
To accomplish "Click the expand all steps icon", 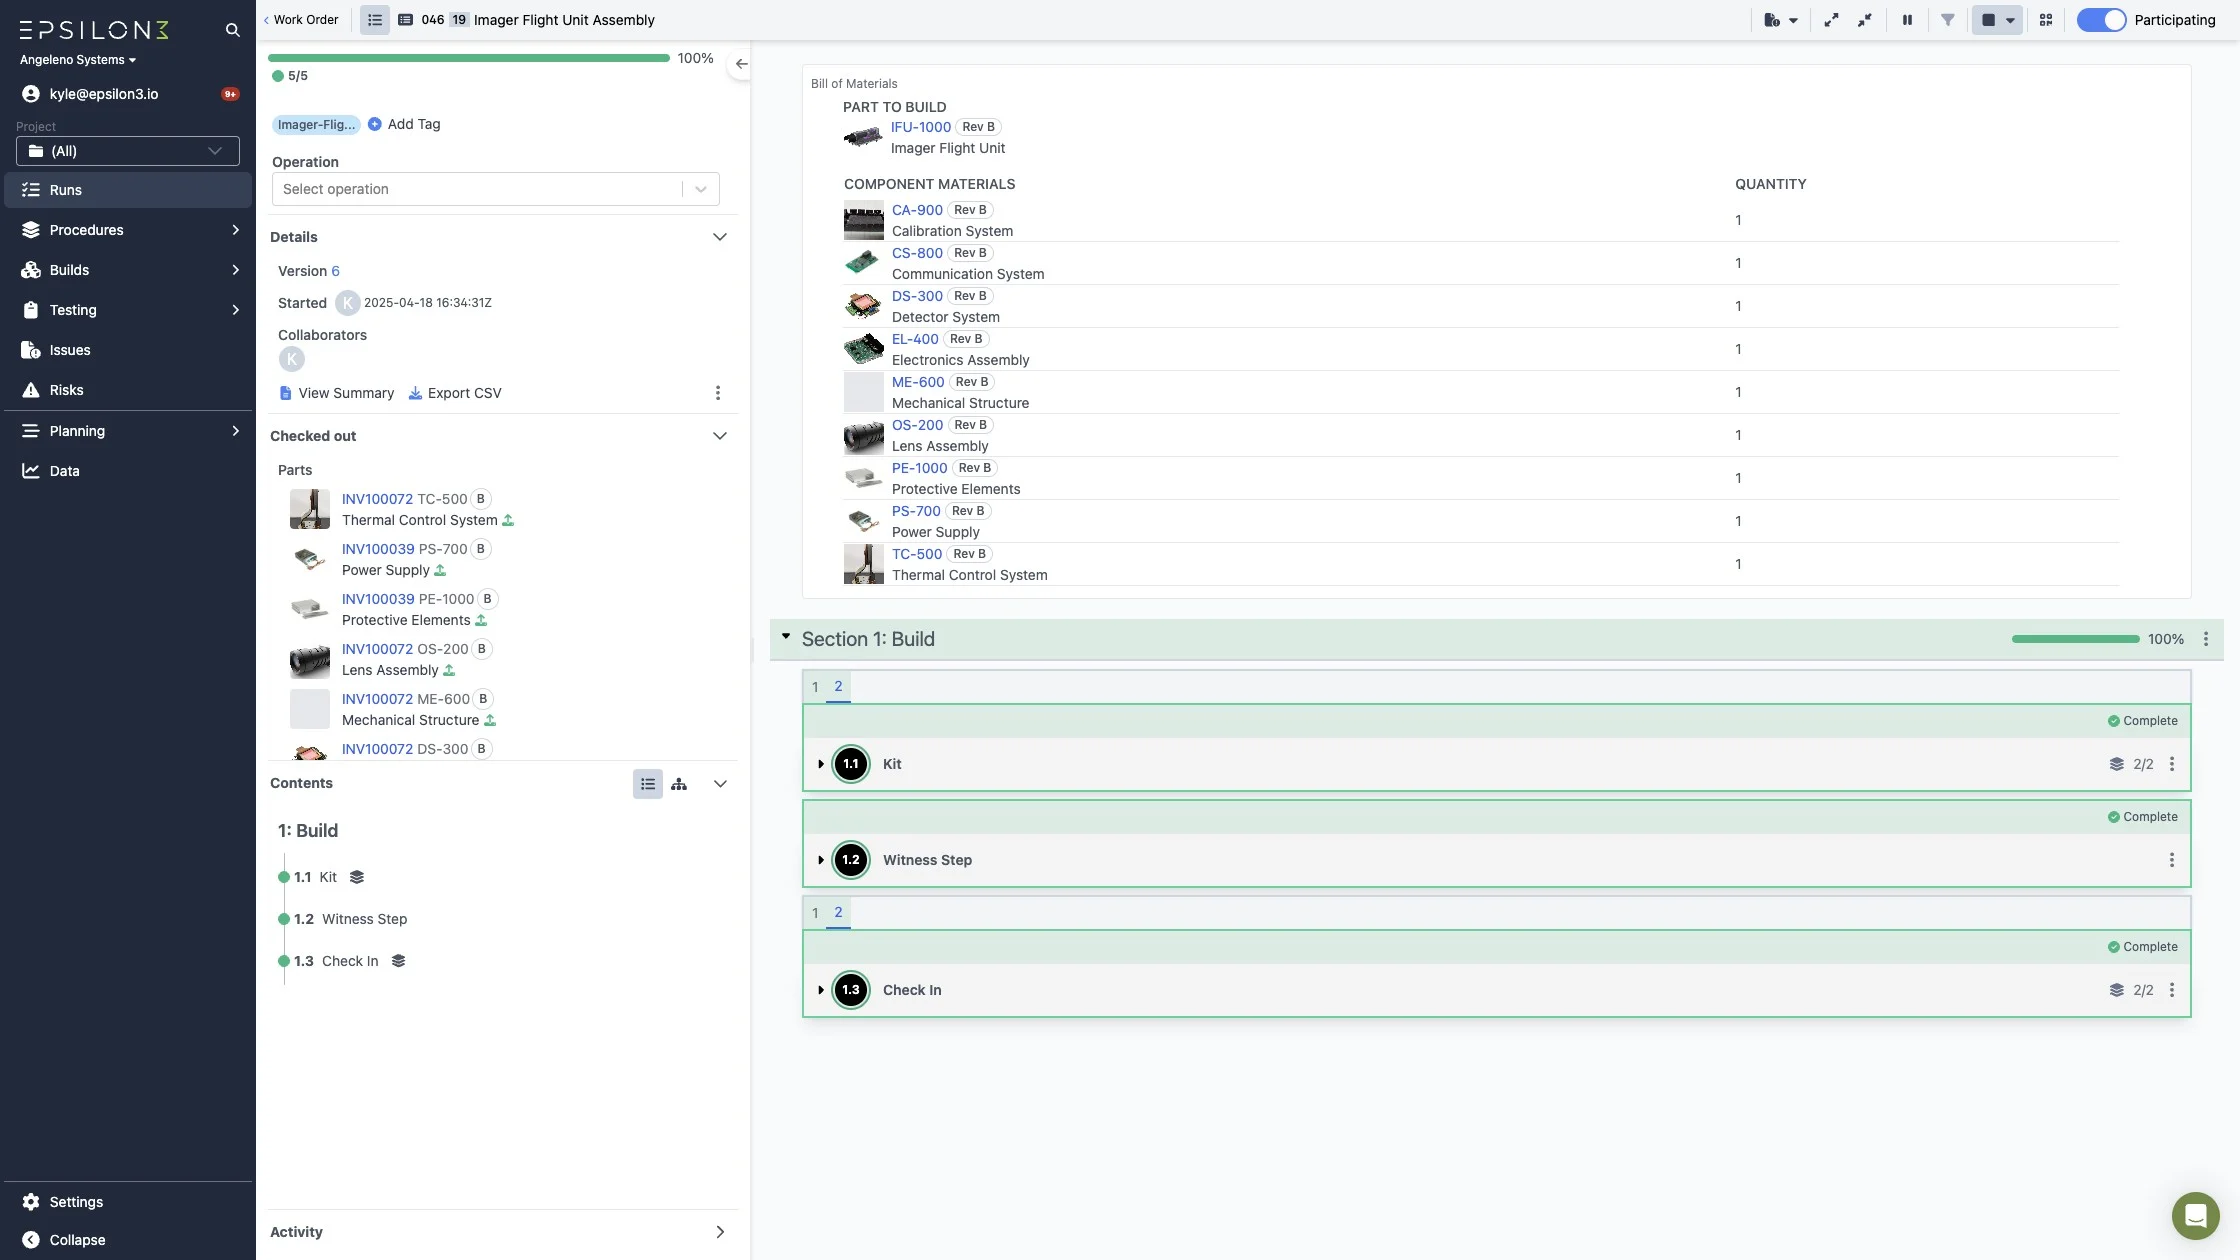I will (x=1831, y=20).
